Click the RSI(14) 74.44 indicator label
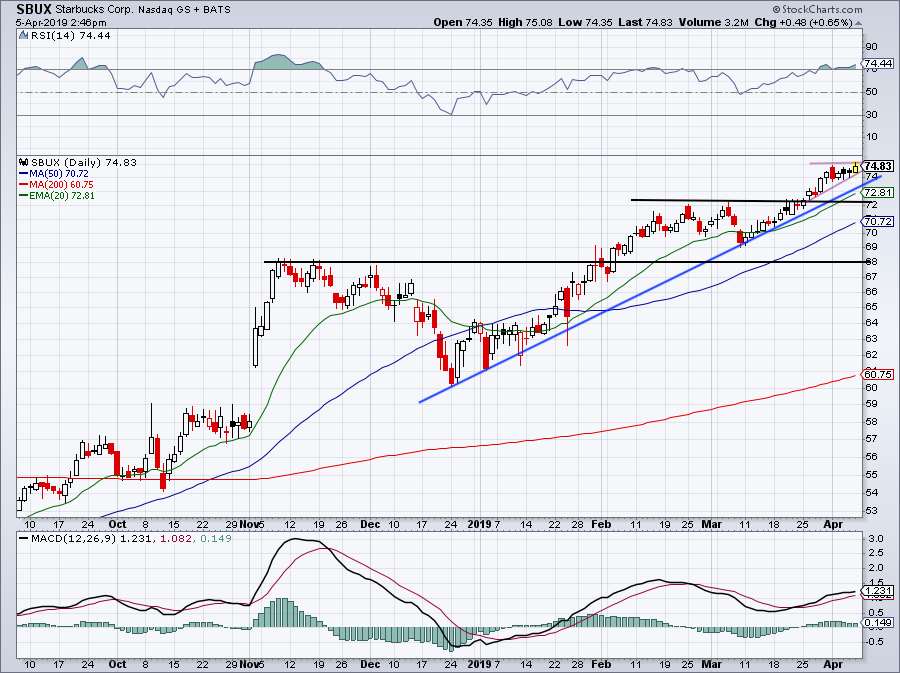 [71, 36]
